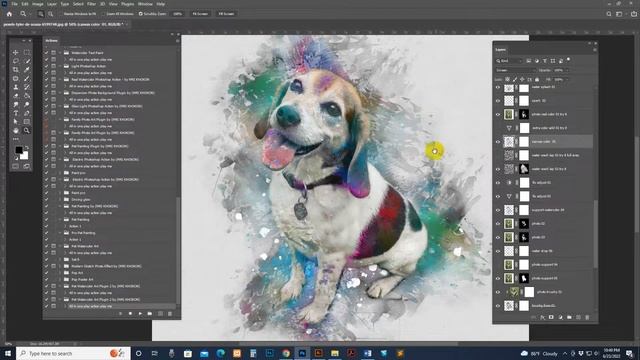Select the Path Selection arrow tool
Image resolution: width=640 pixels, height=360 pixels.
16,122
